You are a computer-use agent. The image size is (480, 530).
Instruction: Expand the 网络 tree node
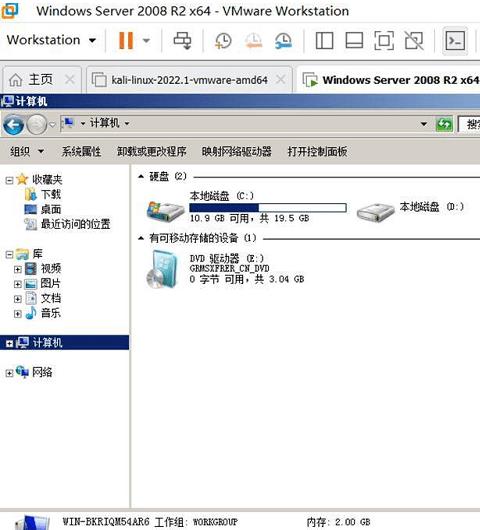[9, 373]
